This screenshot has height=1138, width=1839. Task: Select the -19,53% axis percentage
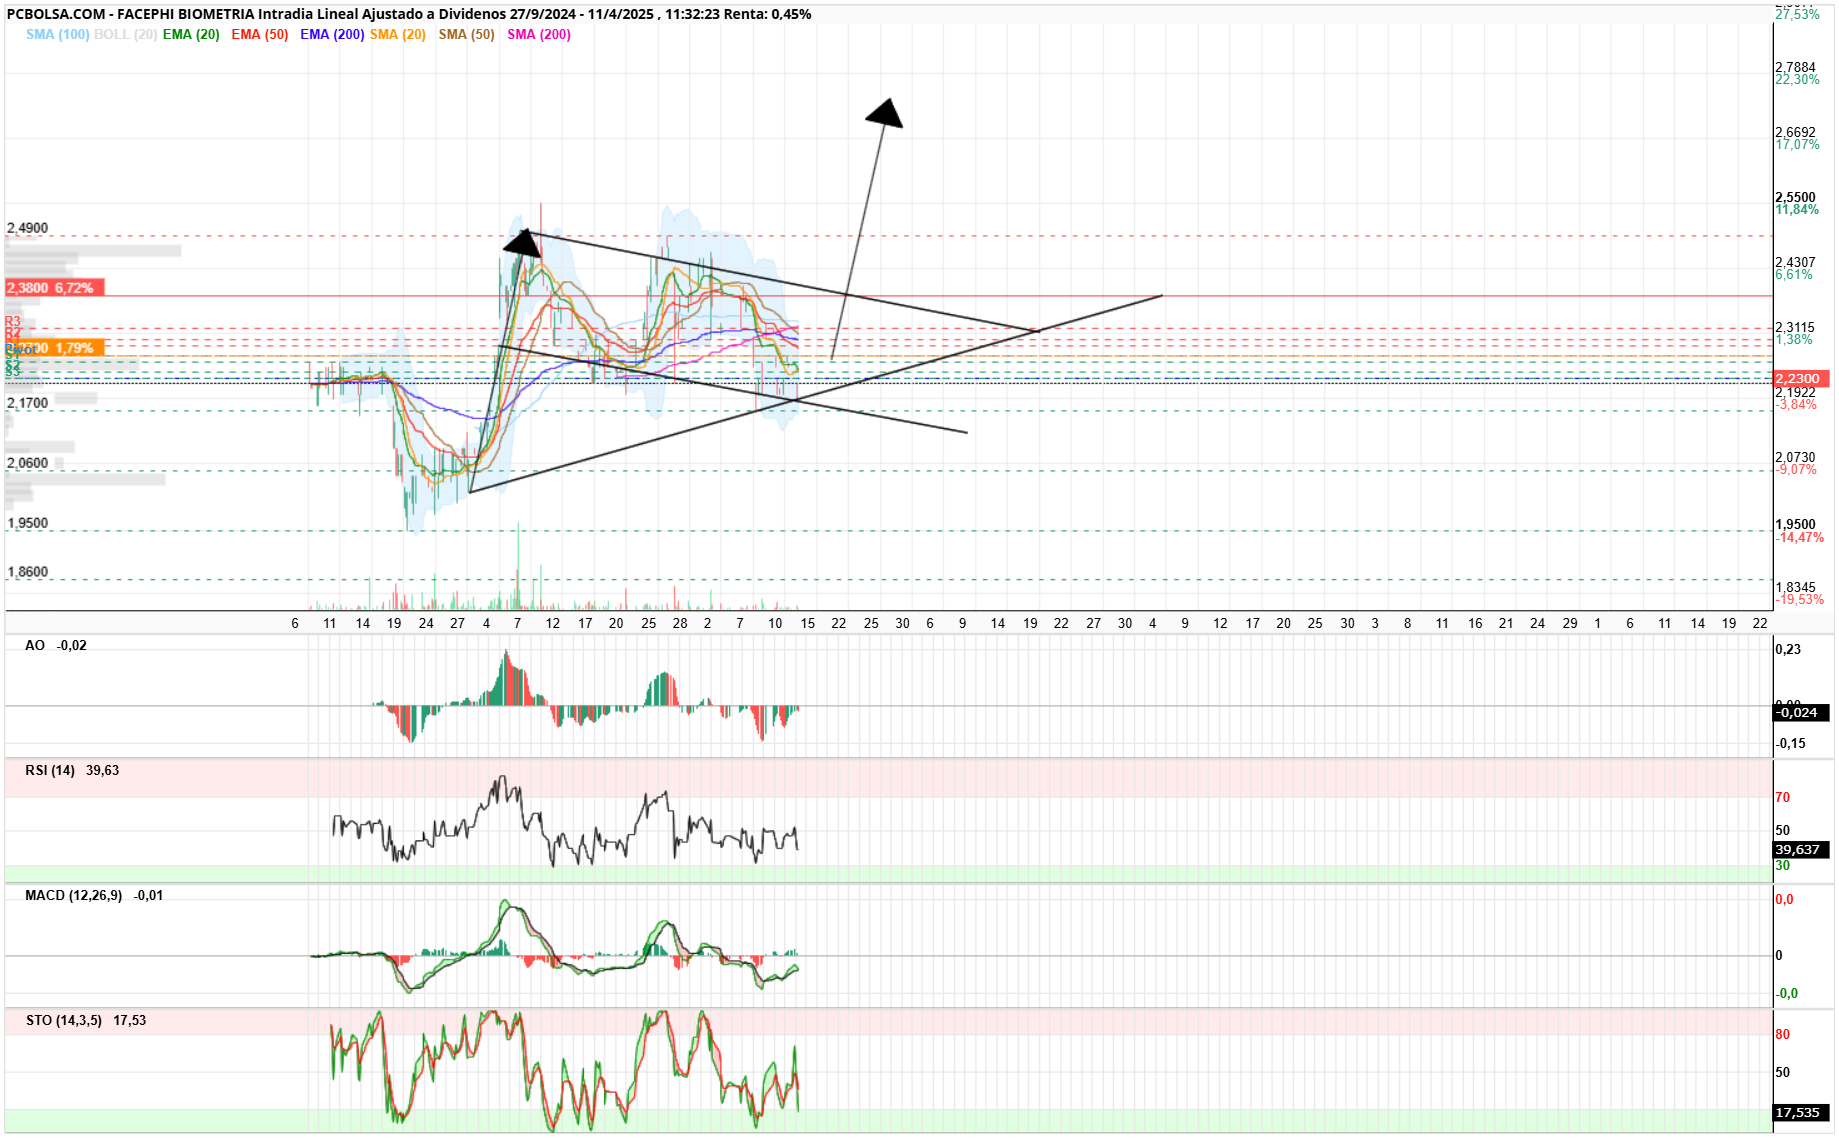pyautogui.click(x=1799, y=600)
